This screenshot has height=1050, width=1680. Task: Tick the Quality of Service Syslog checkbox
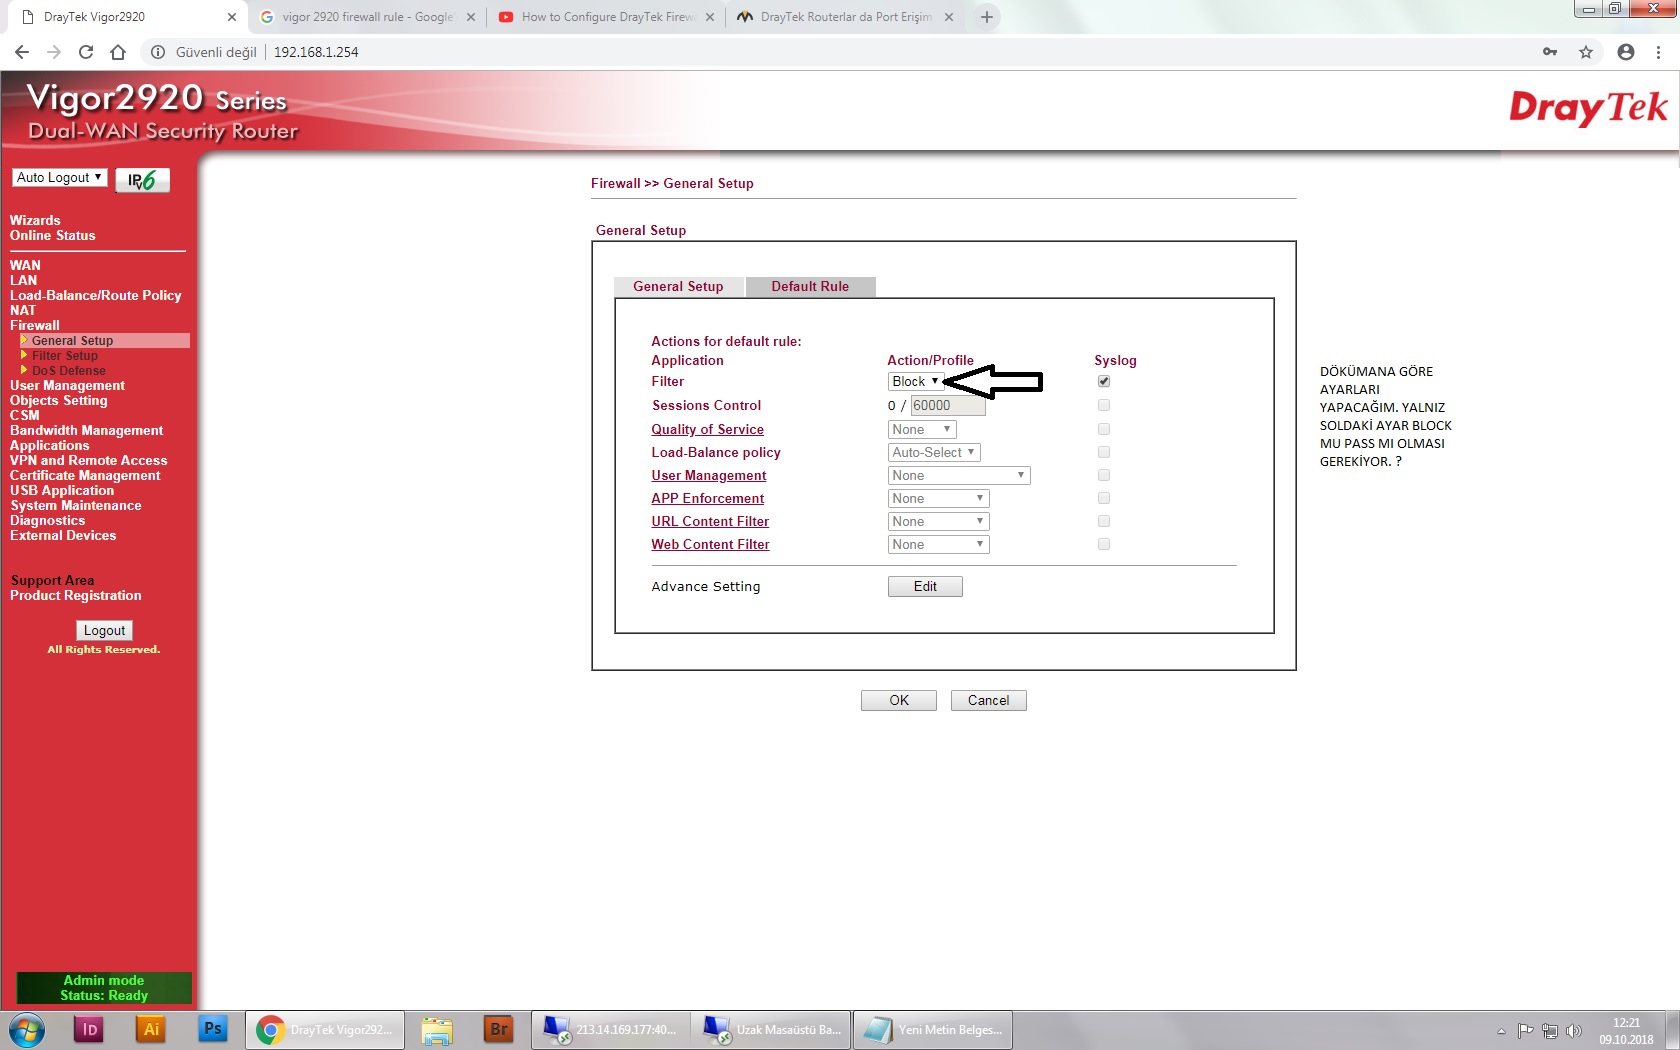pyautogui.click(x=1104, y=429)
